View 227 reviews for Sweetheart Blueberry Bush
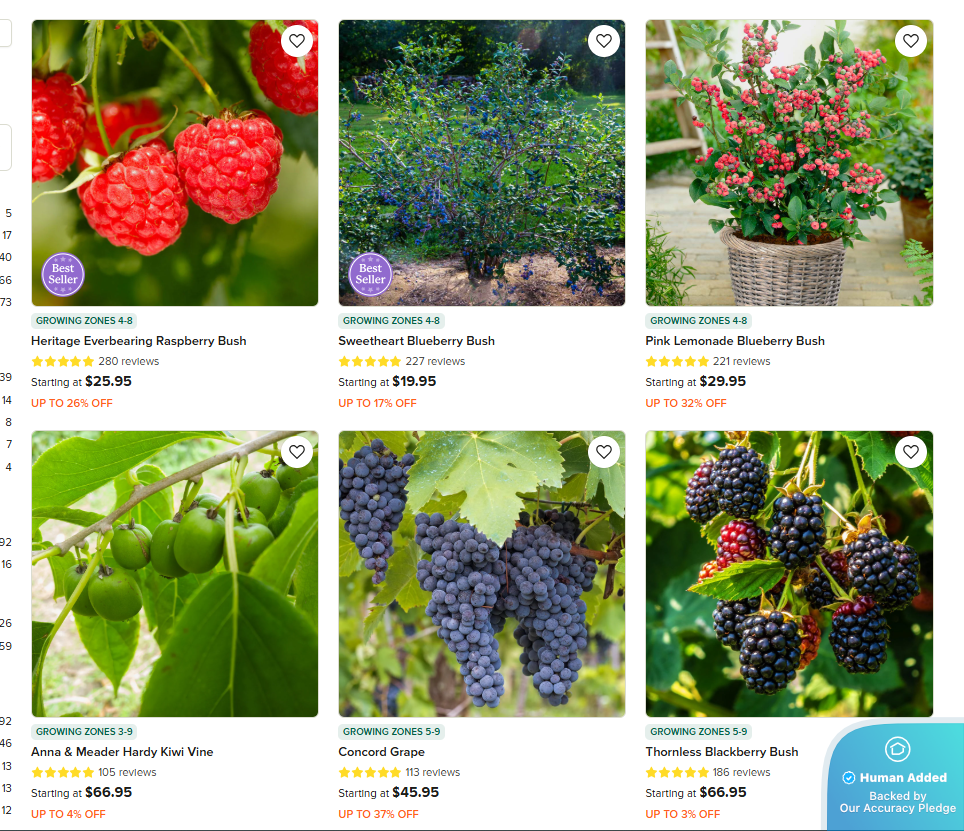 435,361
